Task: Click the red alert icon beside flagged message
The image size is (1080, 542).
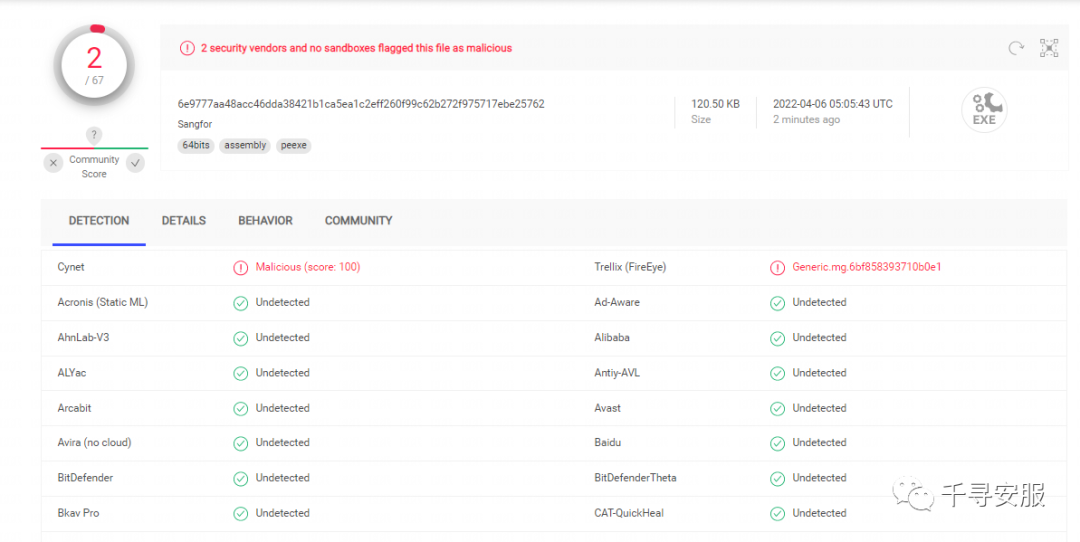Action: coord(187,48)
